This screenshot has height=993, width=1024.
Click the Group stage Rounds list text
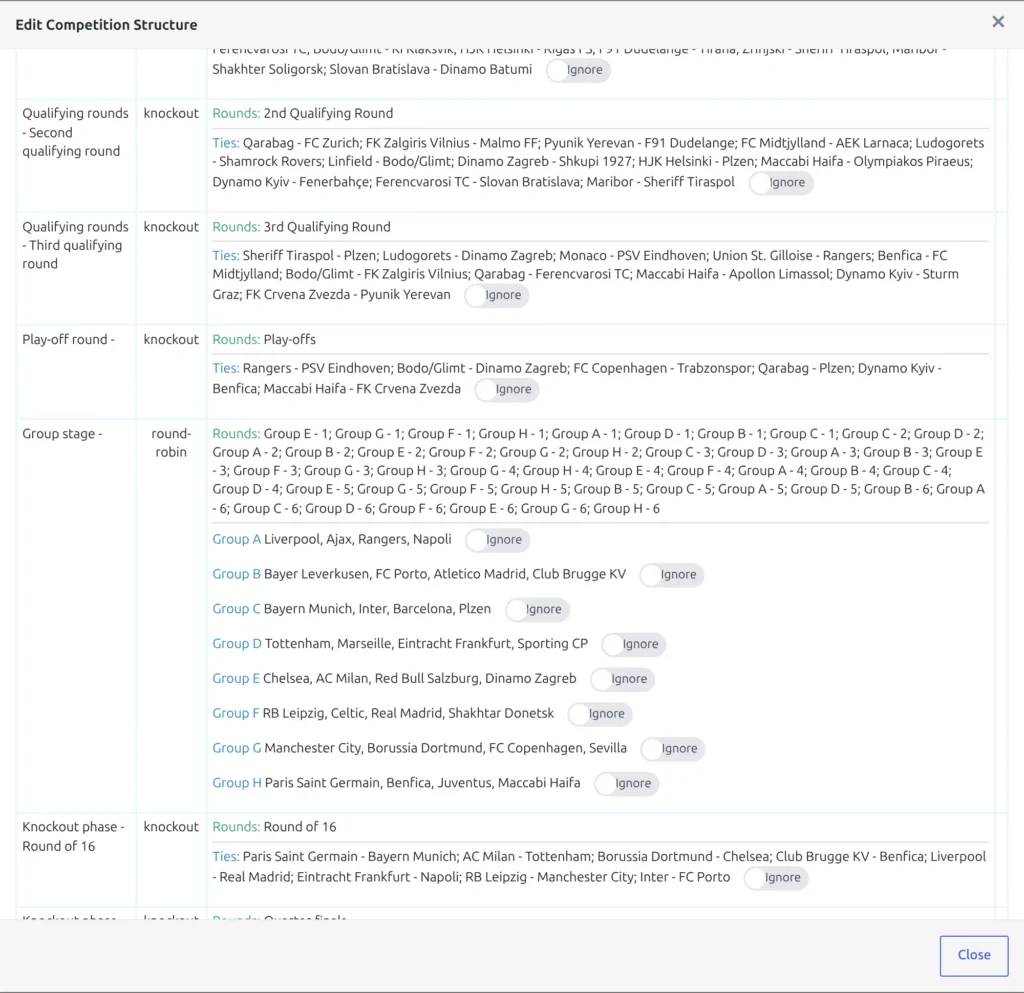click(x=599, y=471)
